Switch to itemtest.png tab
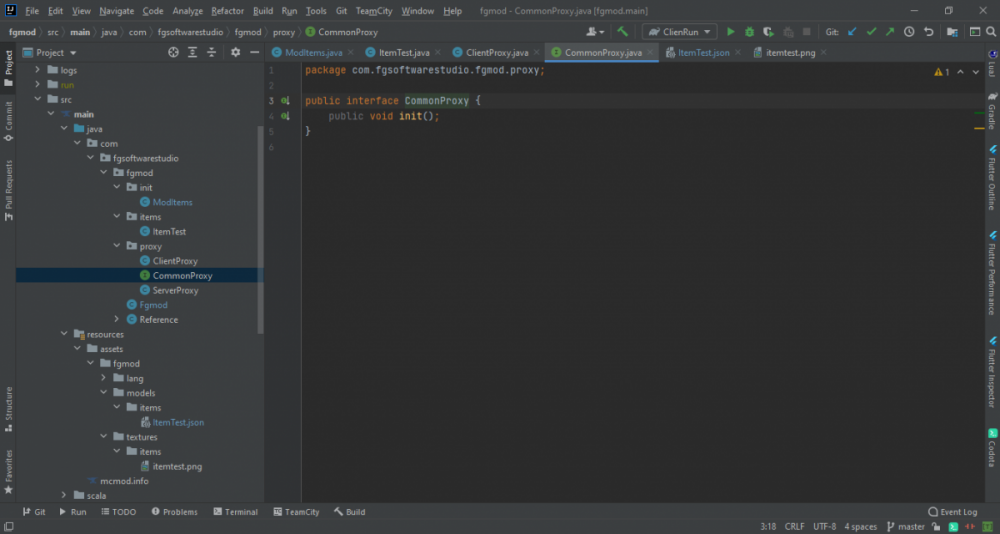 click(x=790, y=52)
